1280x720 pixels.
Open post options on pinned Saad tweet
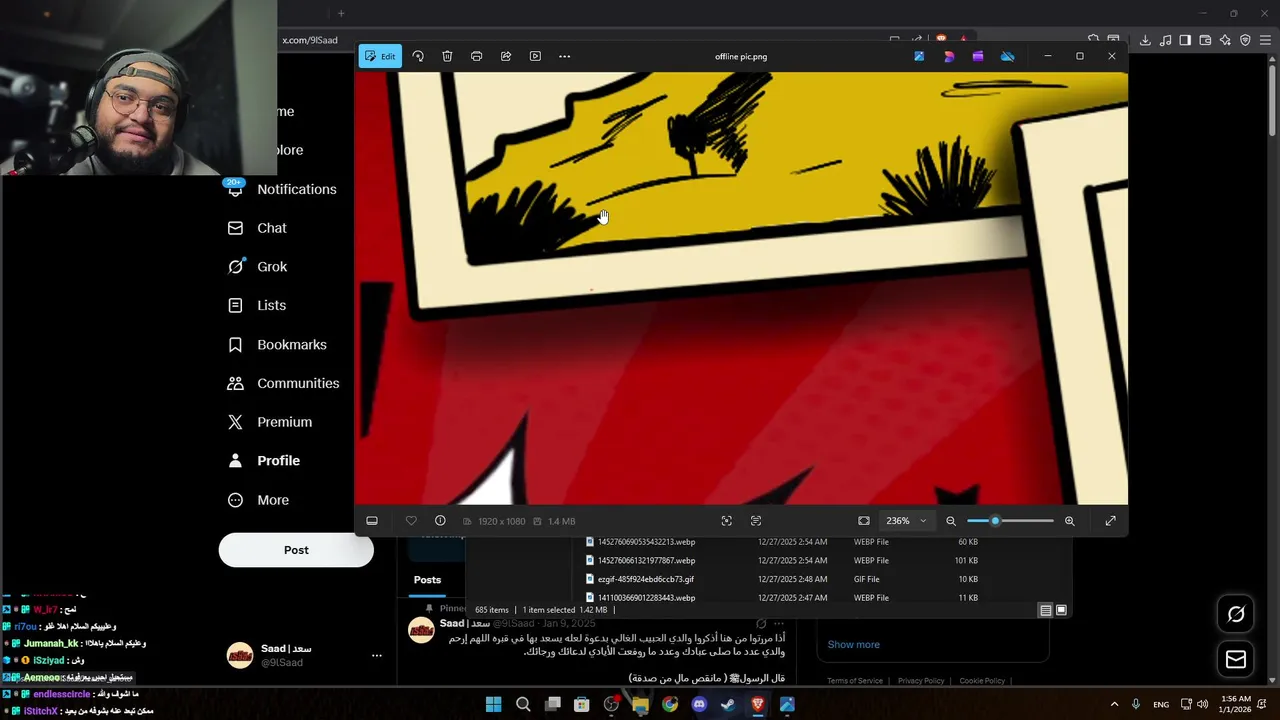(778, 624)
